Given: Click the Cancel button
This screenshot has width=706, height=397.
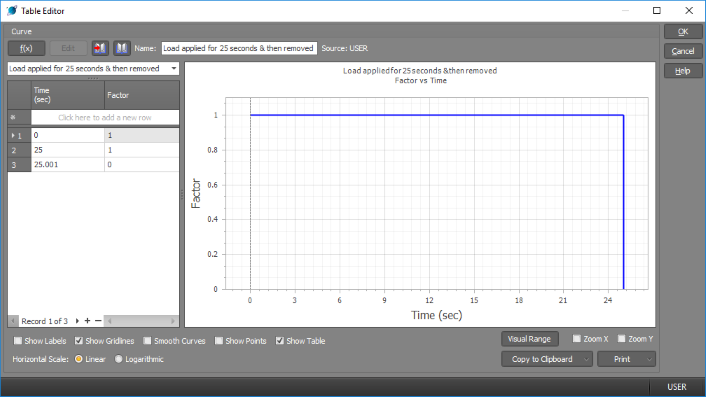Looking at the screenshot, I should tap(683, 51).
